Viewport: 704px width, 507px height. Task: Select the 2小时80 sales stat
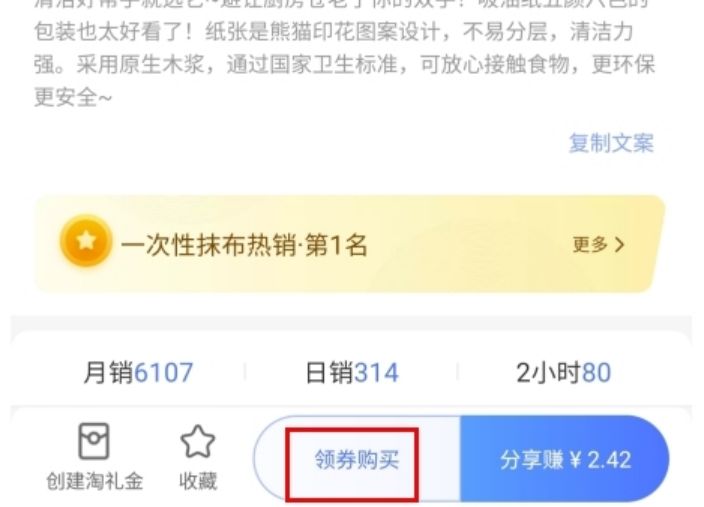click(563, 373)
